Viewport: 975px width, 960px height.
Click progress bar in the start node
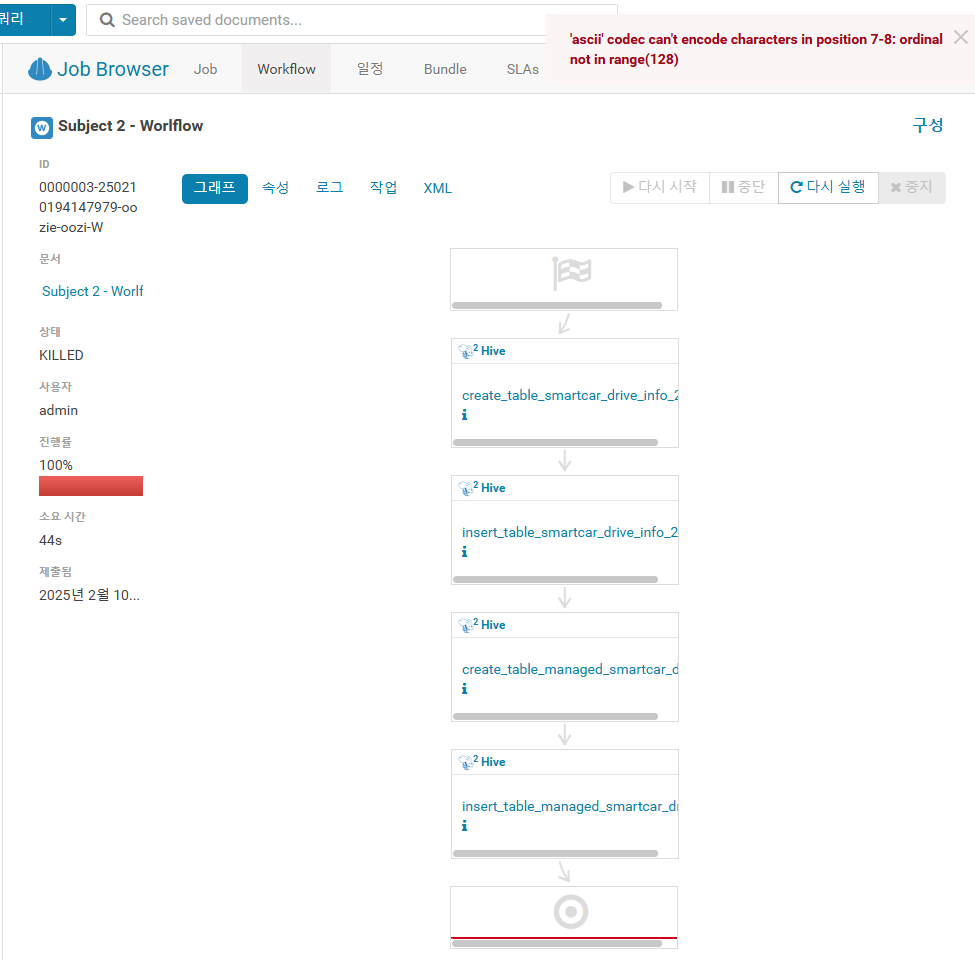point(557,305)
